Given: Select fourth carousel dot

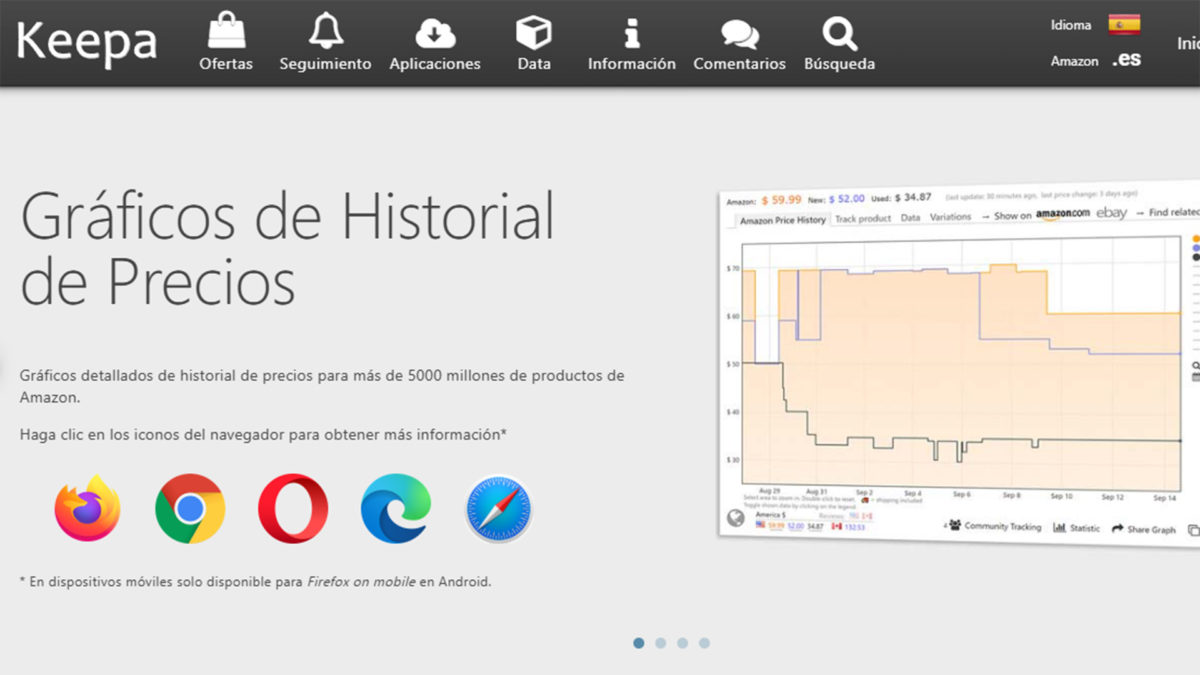Looking at the screenshot, I should point(705,643).
